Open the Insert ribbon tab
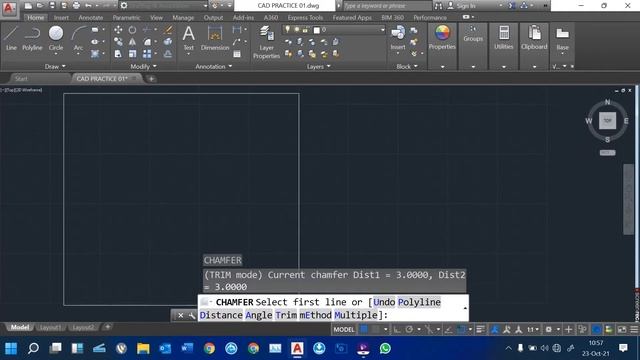This screenshot has height=360, width=640. click(61, 18)
